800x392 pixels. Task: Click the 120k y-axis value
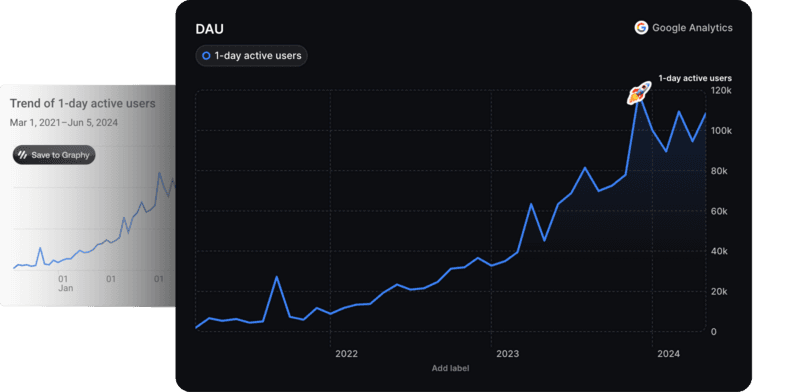[722, 90]
